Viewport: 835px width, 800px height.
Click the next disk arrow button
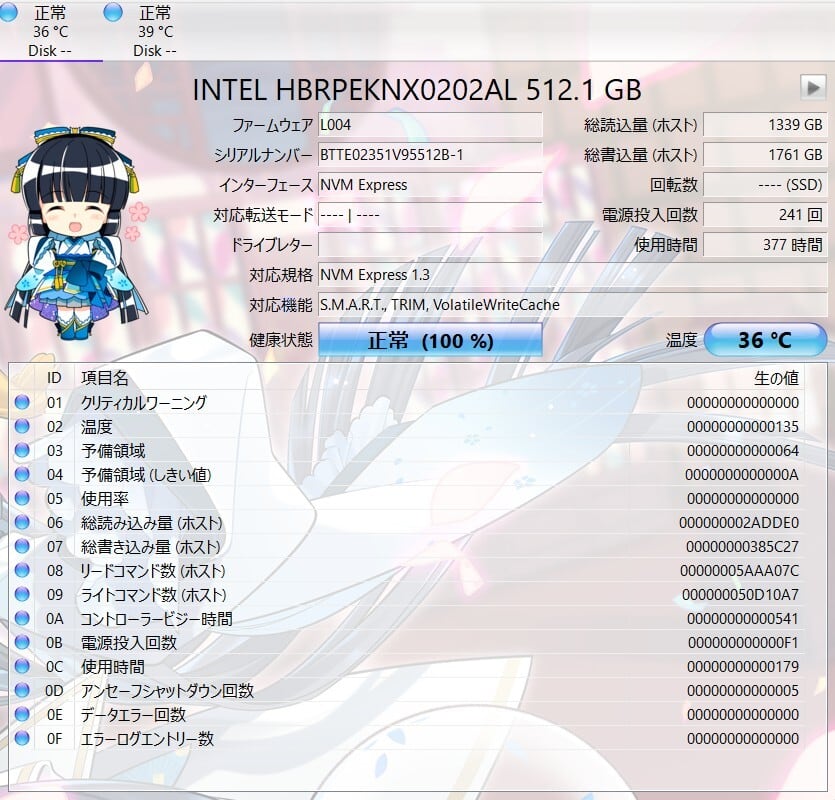813,87
